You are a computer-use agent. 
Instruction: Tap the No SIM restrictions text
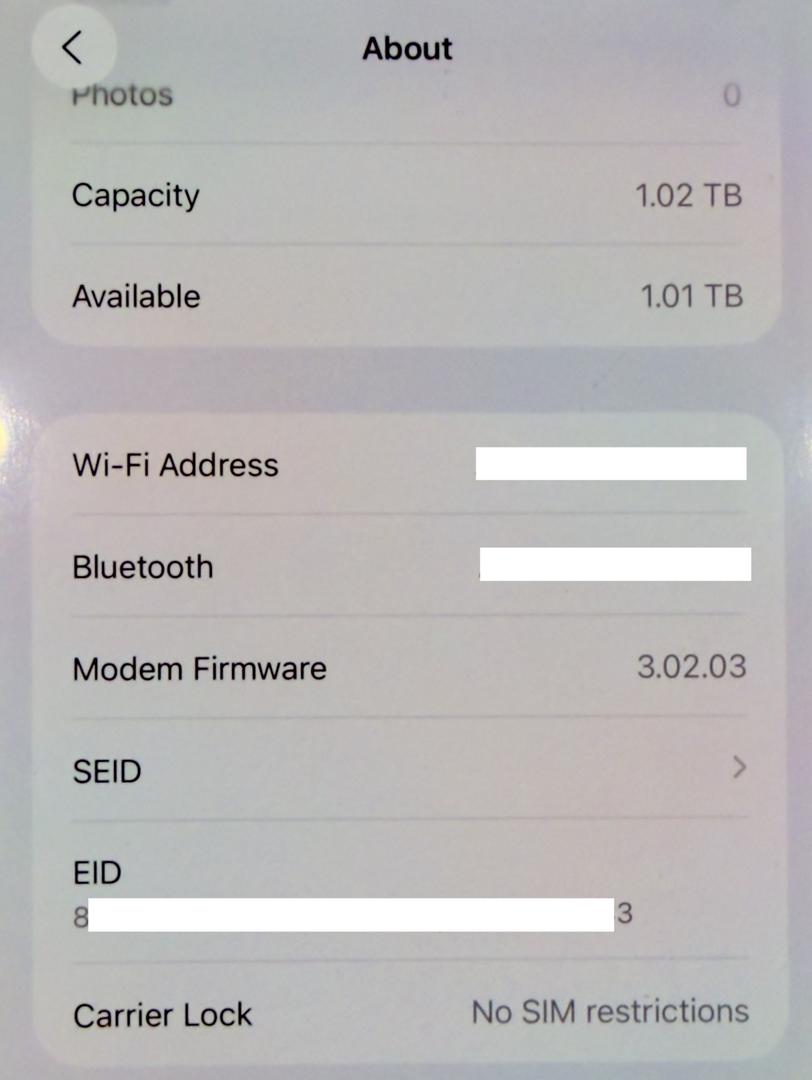(x=610, y=1011)
